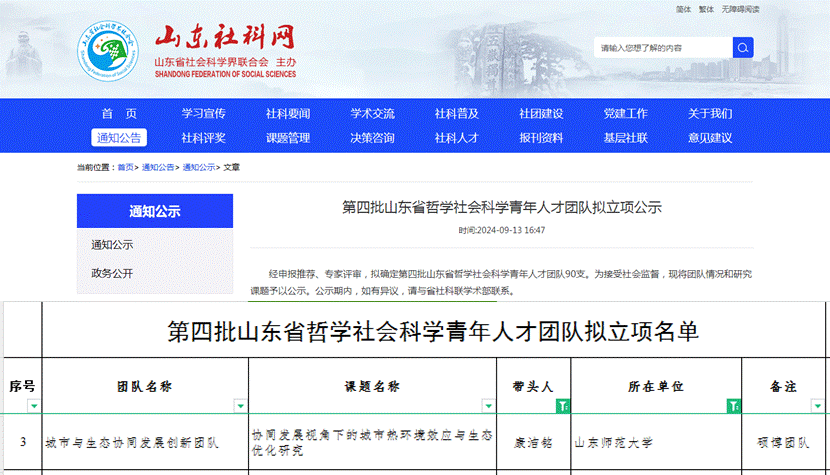830x475 pixels.
Task: Enable 无障碍阅读 accessibility mode
Action: tap(741, 9)
